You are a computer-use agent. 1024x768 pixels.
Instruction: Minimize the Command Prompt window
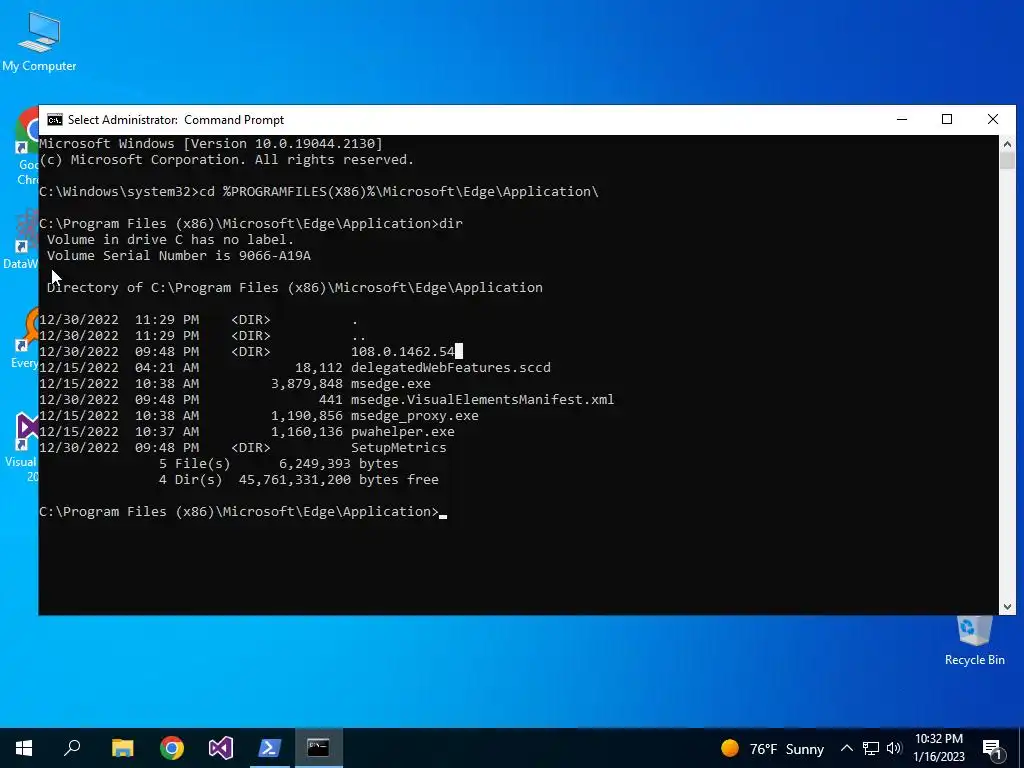[x=902, y=120]
